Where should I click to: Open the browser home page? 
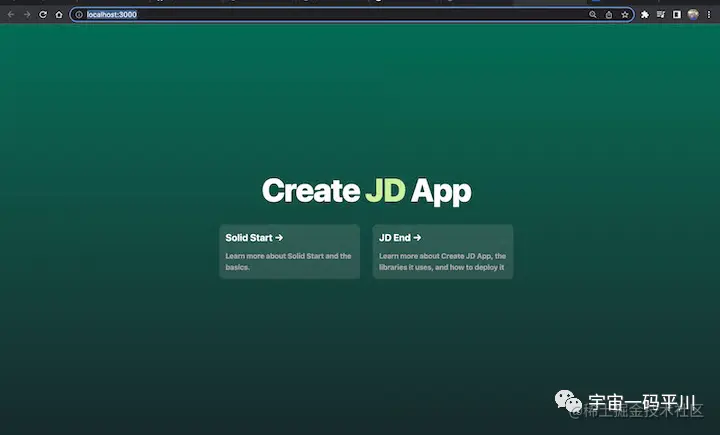[59, 15]
